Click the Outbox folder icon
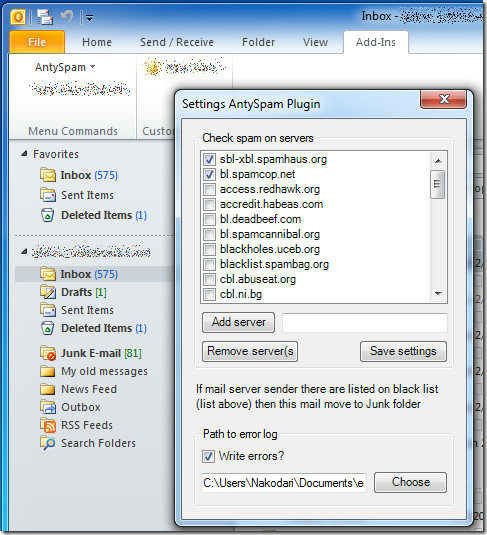Screen dimensions: 487x535 point(48,407)
